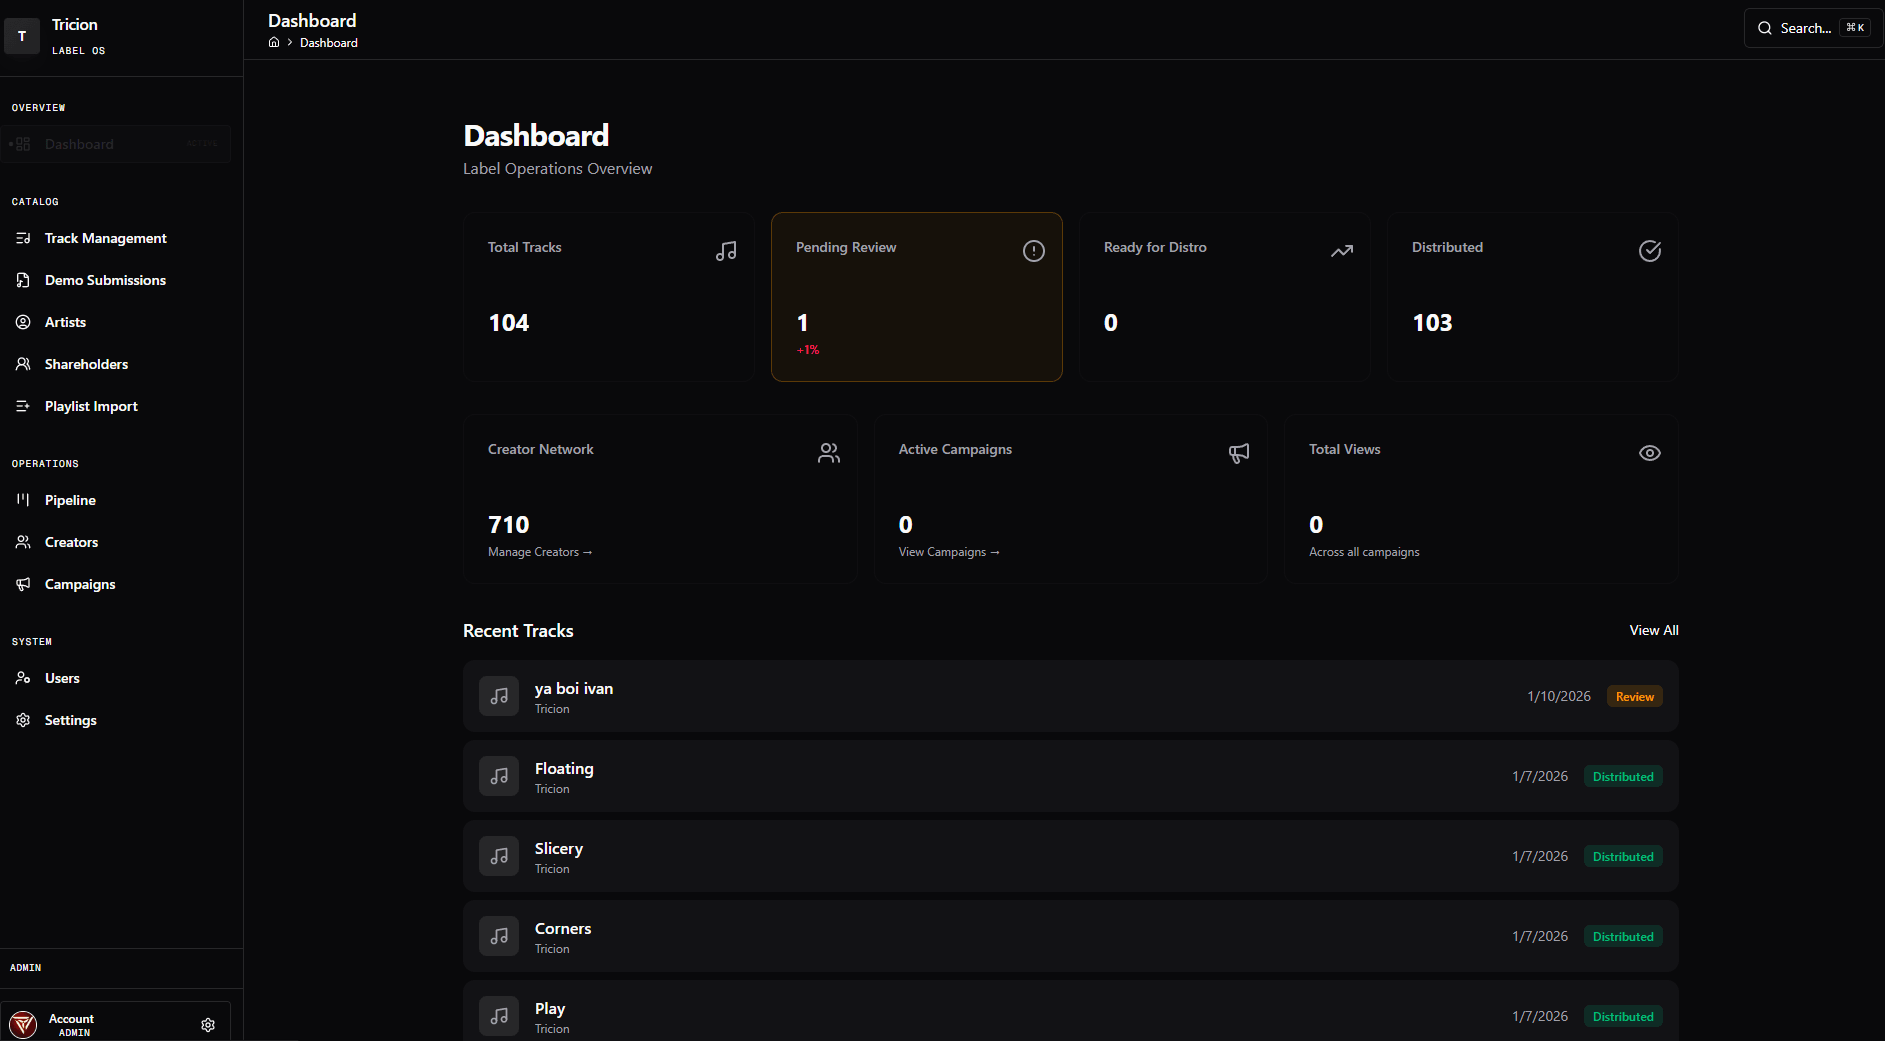Viewport: 1885px width, 1041px height.
Task: Open Campaigns under Operations
Action: (80, 584)
